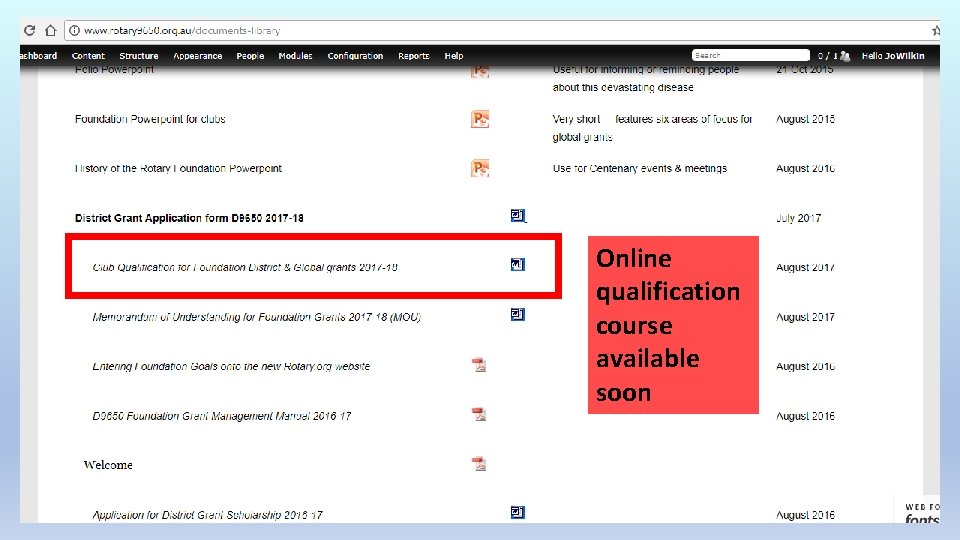Open the Configuration admin menu

(355, 56)
